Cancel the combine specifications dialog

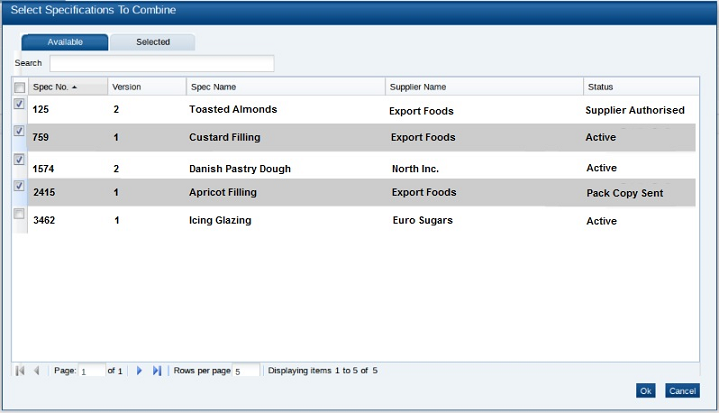point(682,391)
